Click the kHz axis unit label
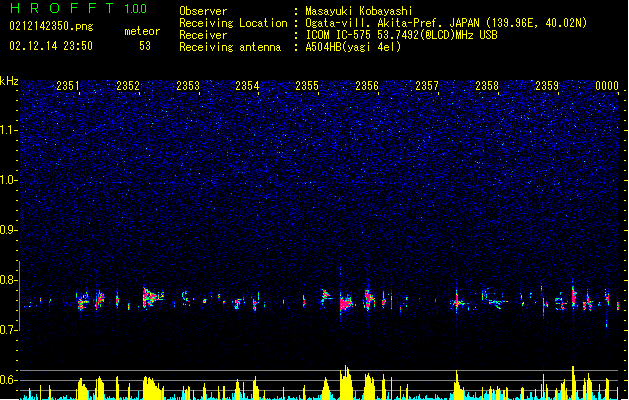The height and width of the screenshot is (400, 629). (9, 81)
